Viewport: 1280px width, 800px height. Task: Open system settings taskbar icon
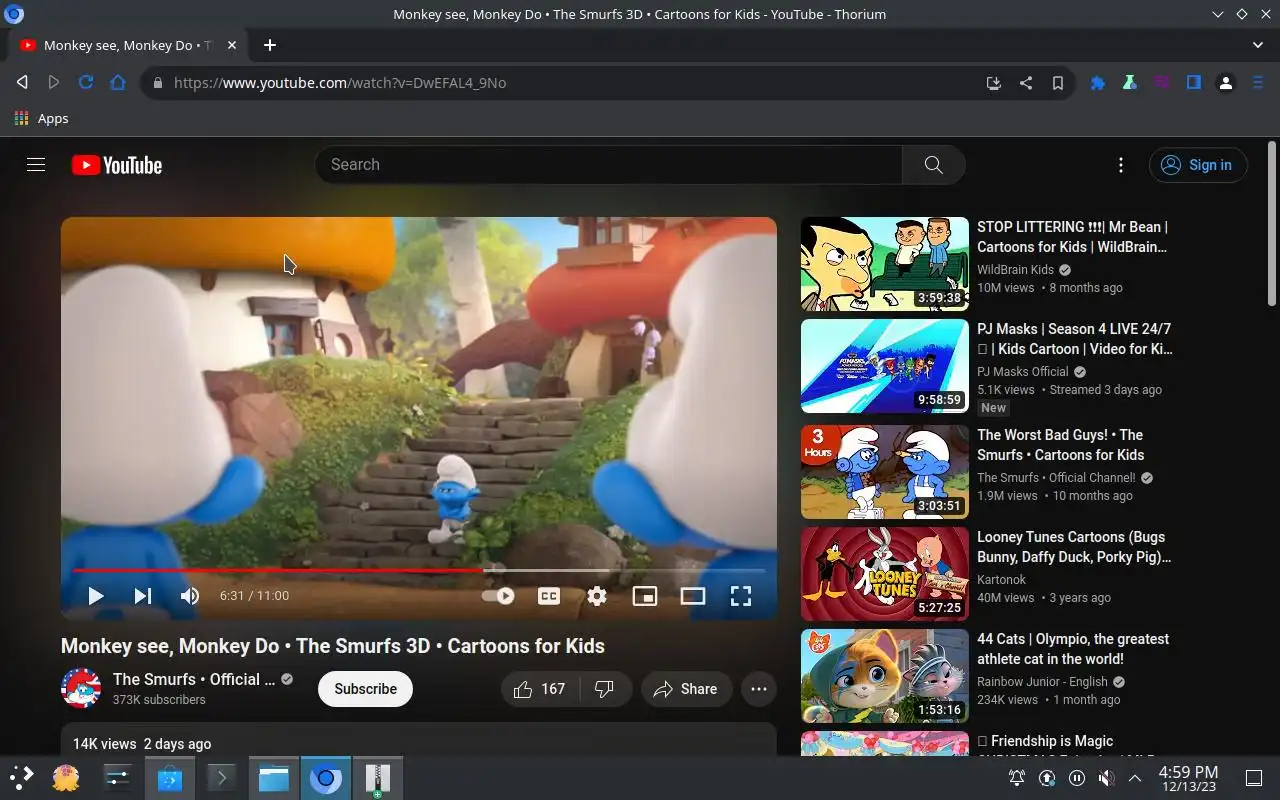pyautogui.click(x=118, y=778)
